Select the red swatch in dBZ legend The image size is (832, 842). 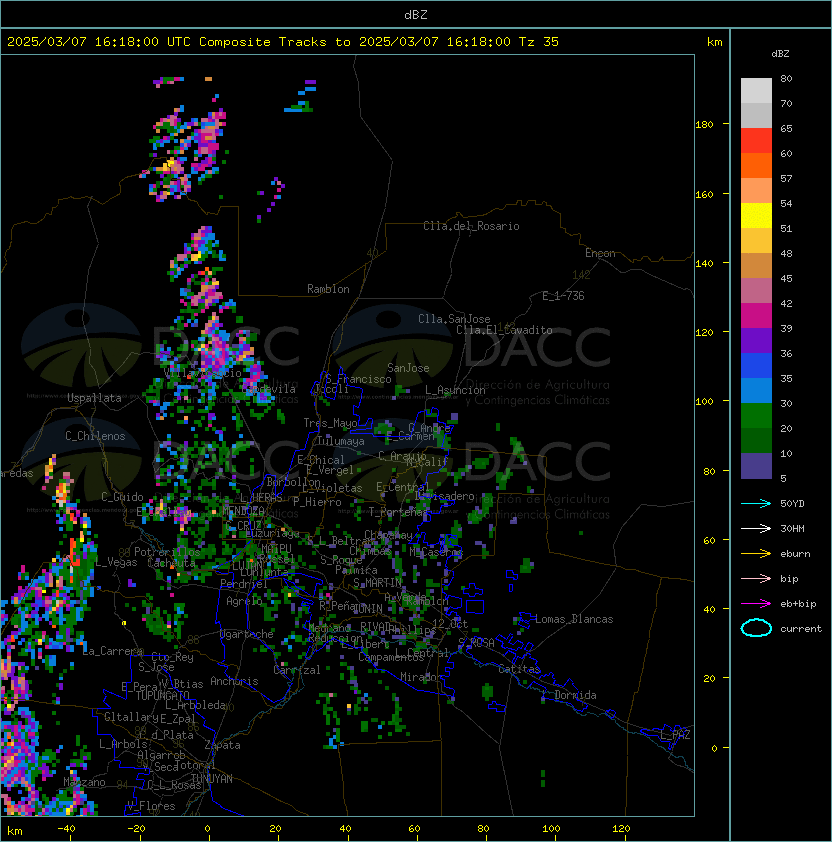coord(756,140)
